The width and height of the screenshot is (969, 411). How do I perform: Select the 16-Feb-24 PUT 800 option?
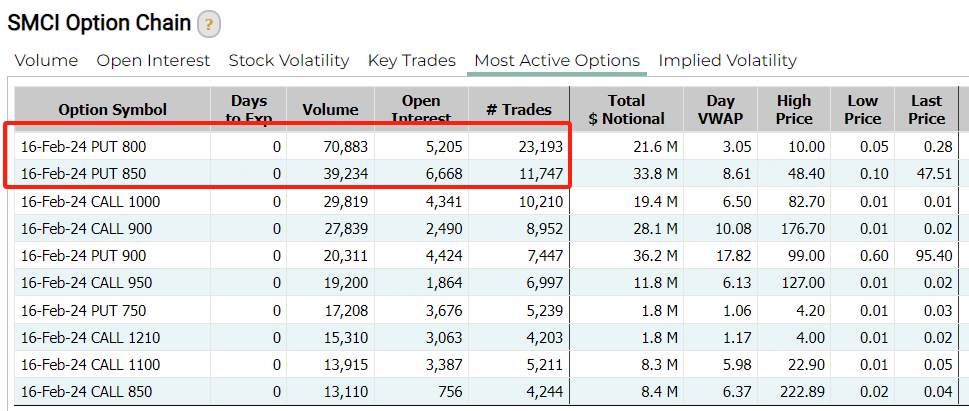pos(82,147)
